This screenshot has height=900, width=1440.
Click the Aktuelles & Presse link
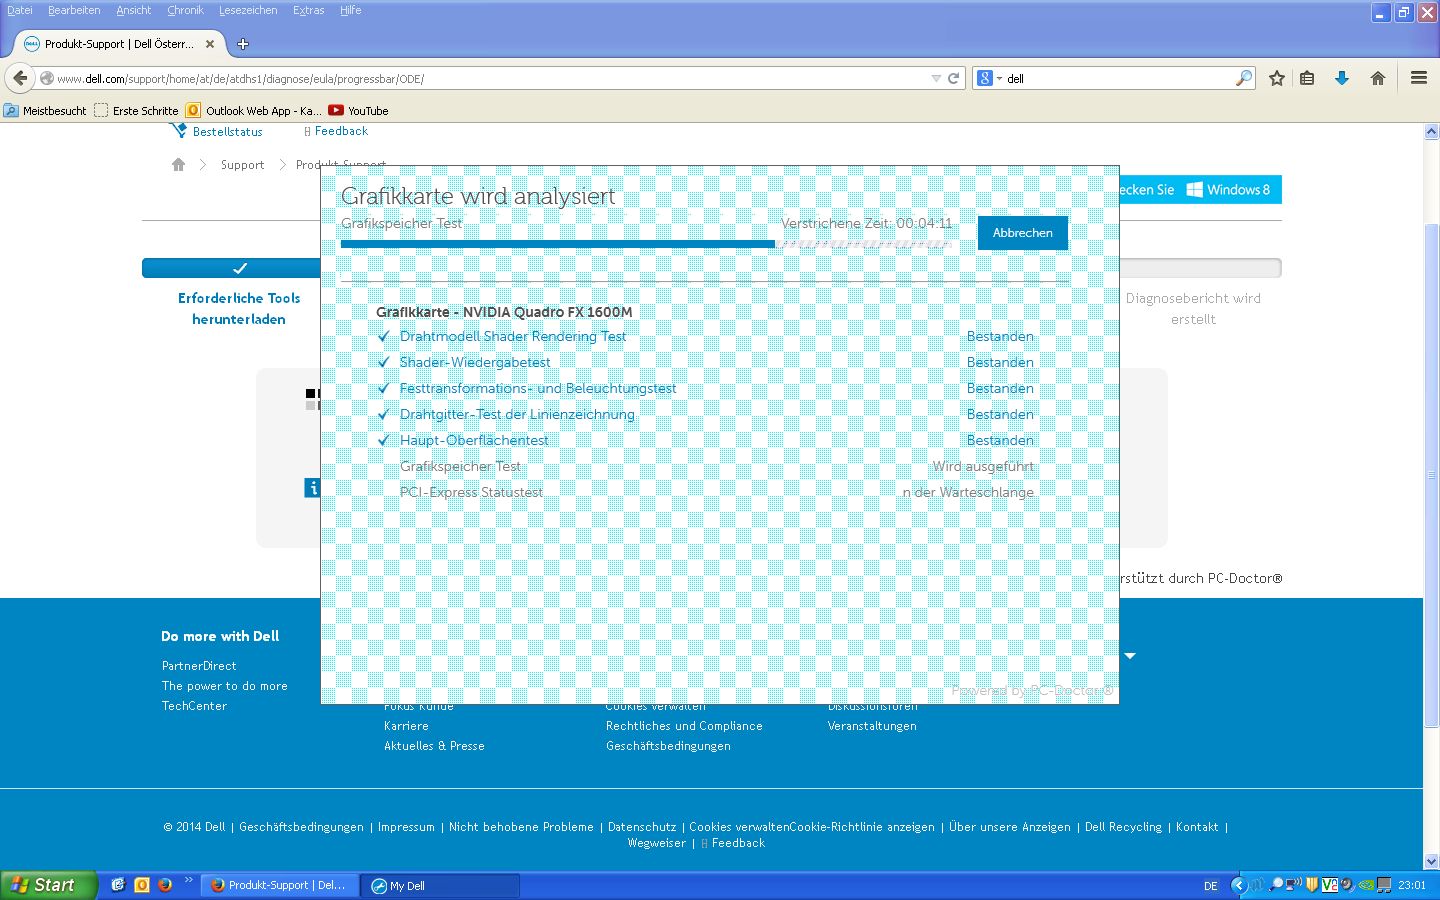434,746
